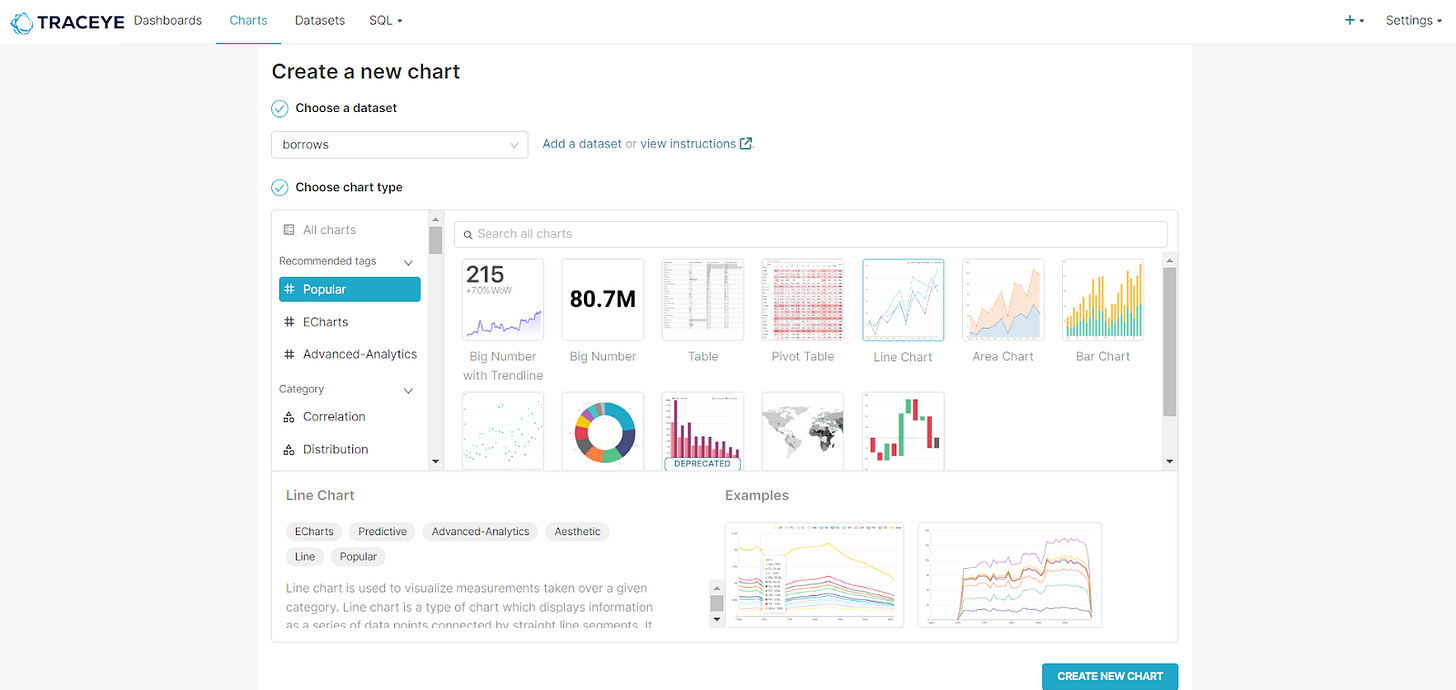The image size is (1456, 690).
Task: Click the external link icon beside instructions
Action: point(746,144)
